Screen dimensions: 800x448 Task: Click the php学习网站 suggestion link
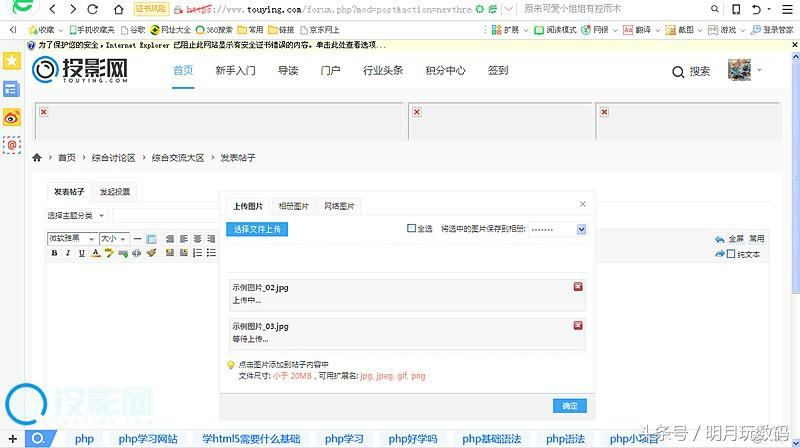(148, 439)
